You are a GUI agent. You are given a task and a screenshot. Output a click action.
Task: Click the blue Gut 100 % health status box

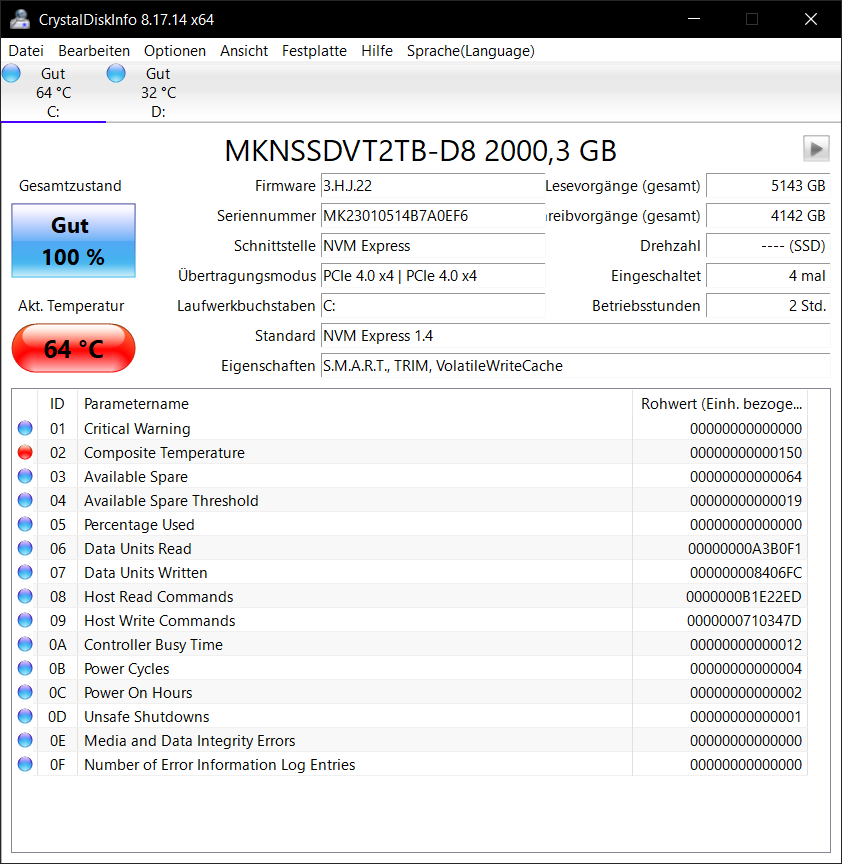(x=73, y=240)
